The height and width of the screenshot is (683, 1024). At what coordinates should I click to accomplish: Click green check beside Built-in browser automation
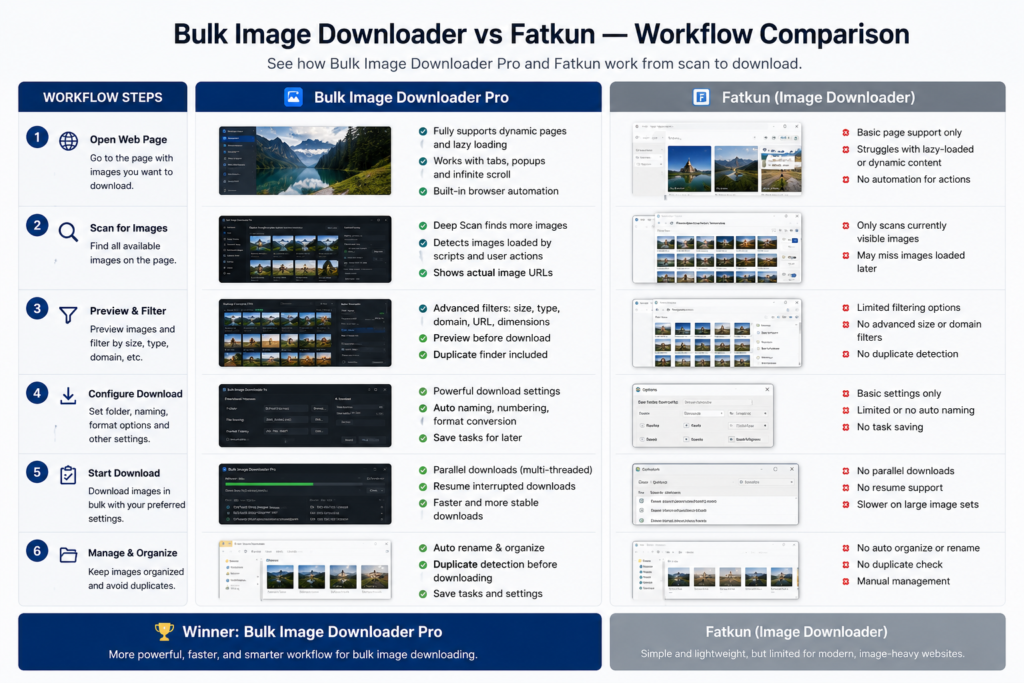423,191
